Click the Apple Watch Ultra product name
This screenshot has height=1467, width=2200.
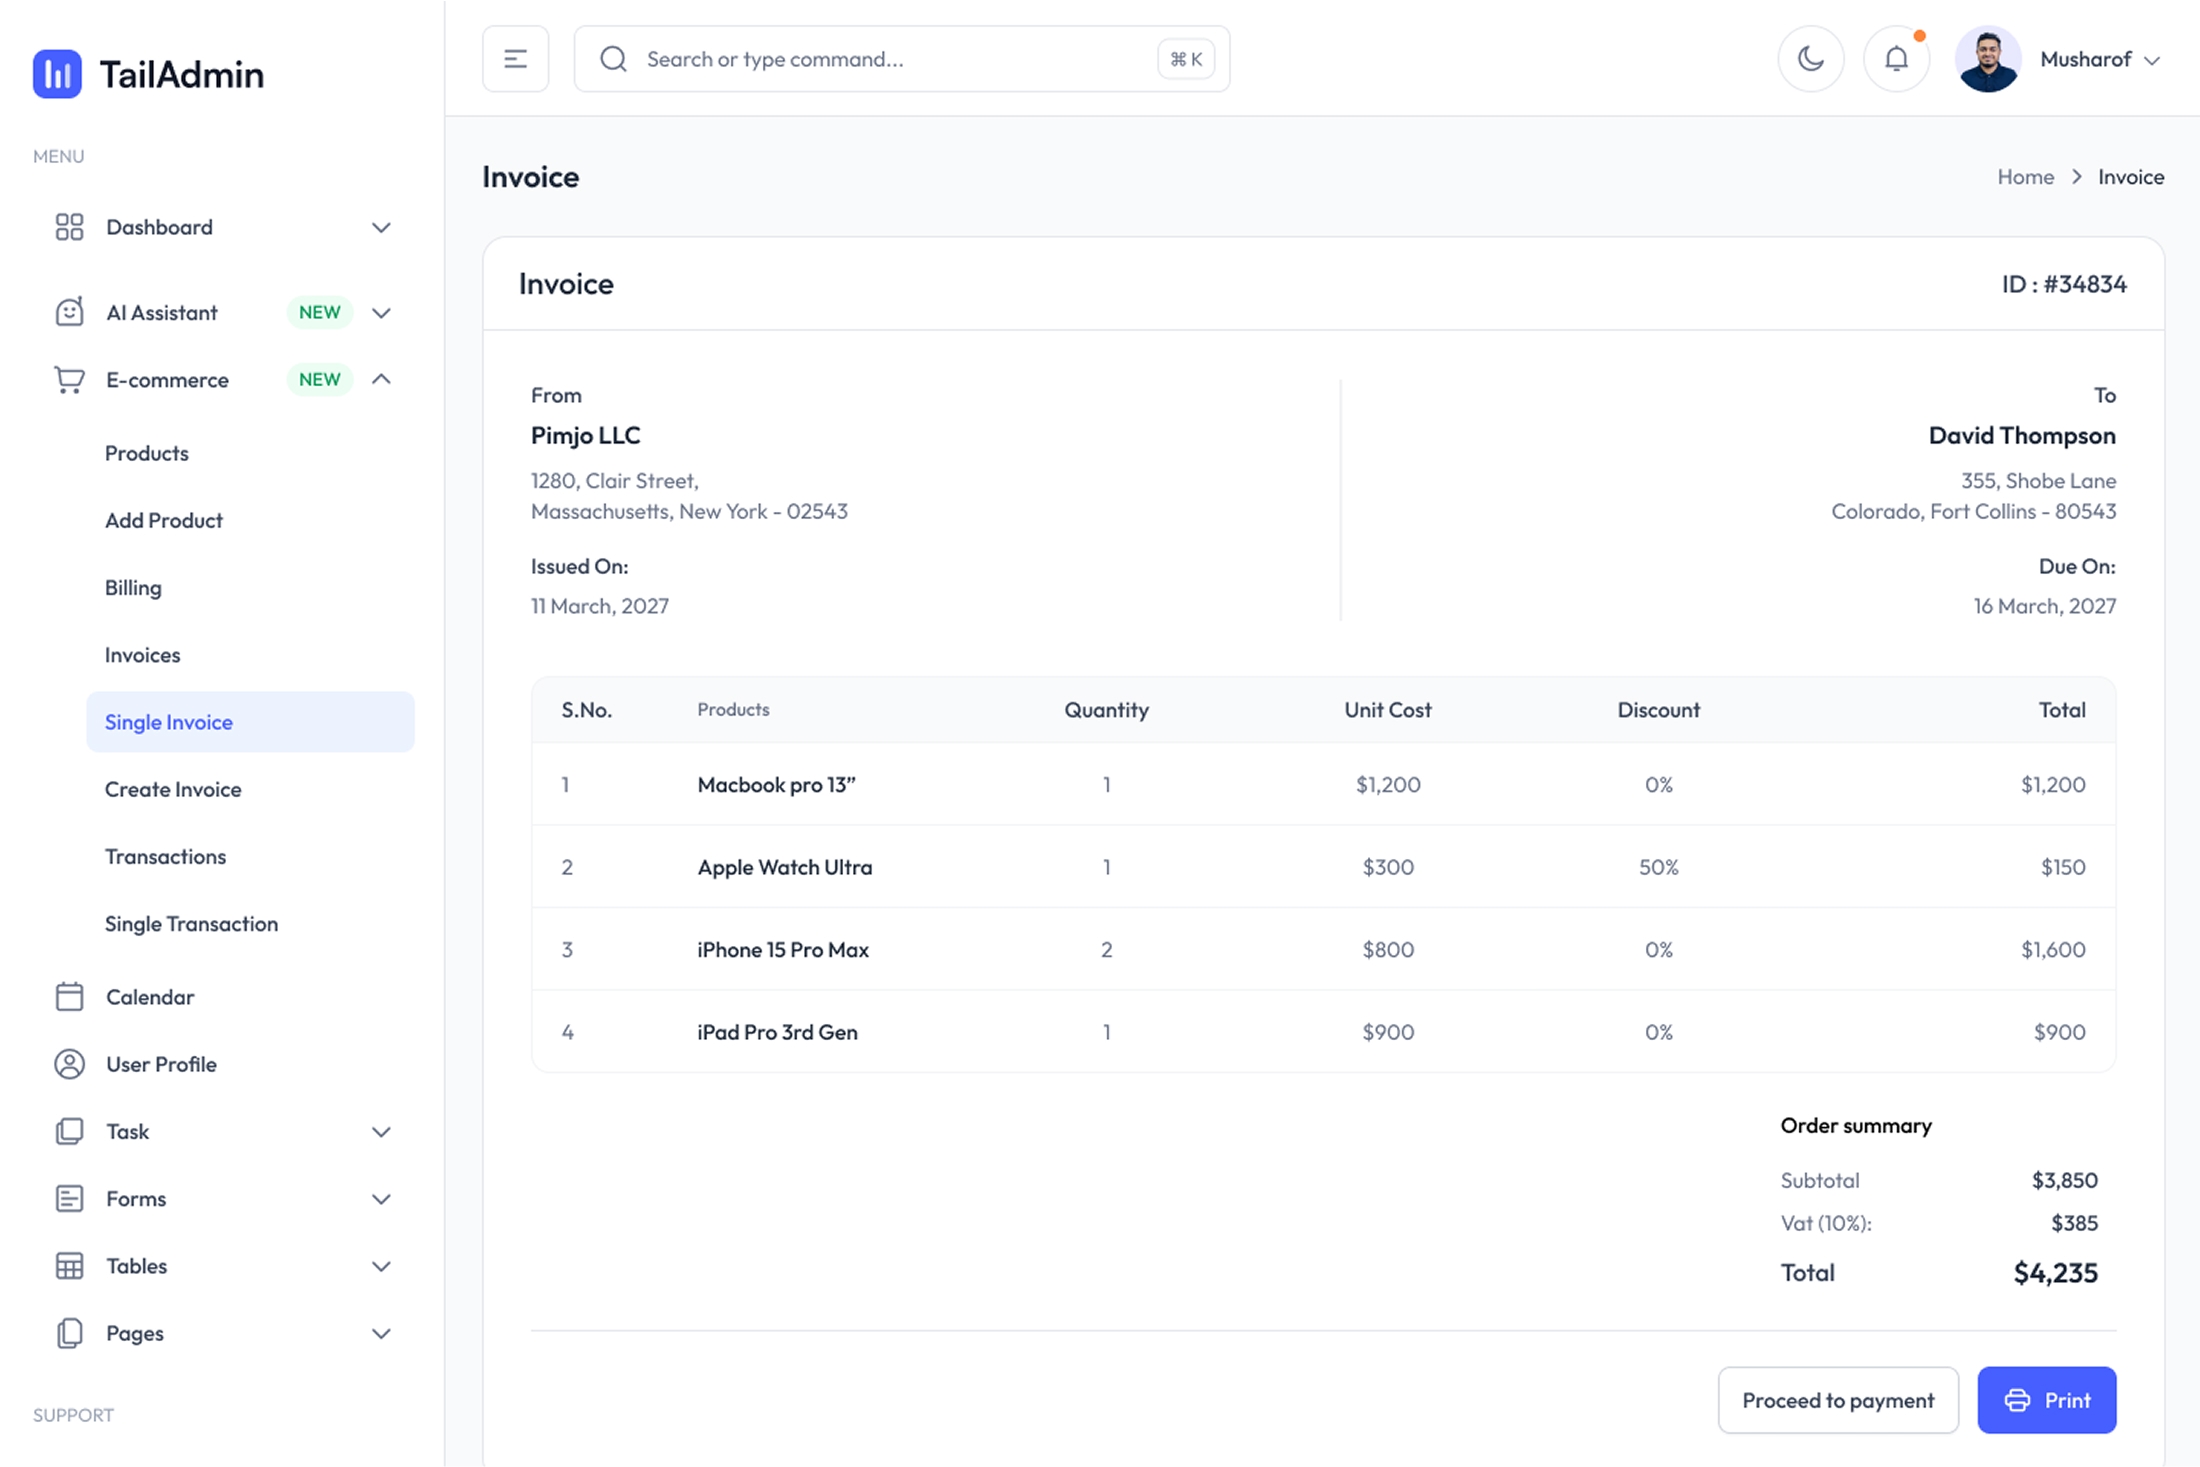click(784, 867)
